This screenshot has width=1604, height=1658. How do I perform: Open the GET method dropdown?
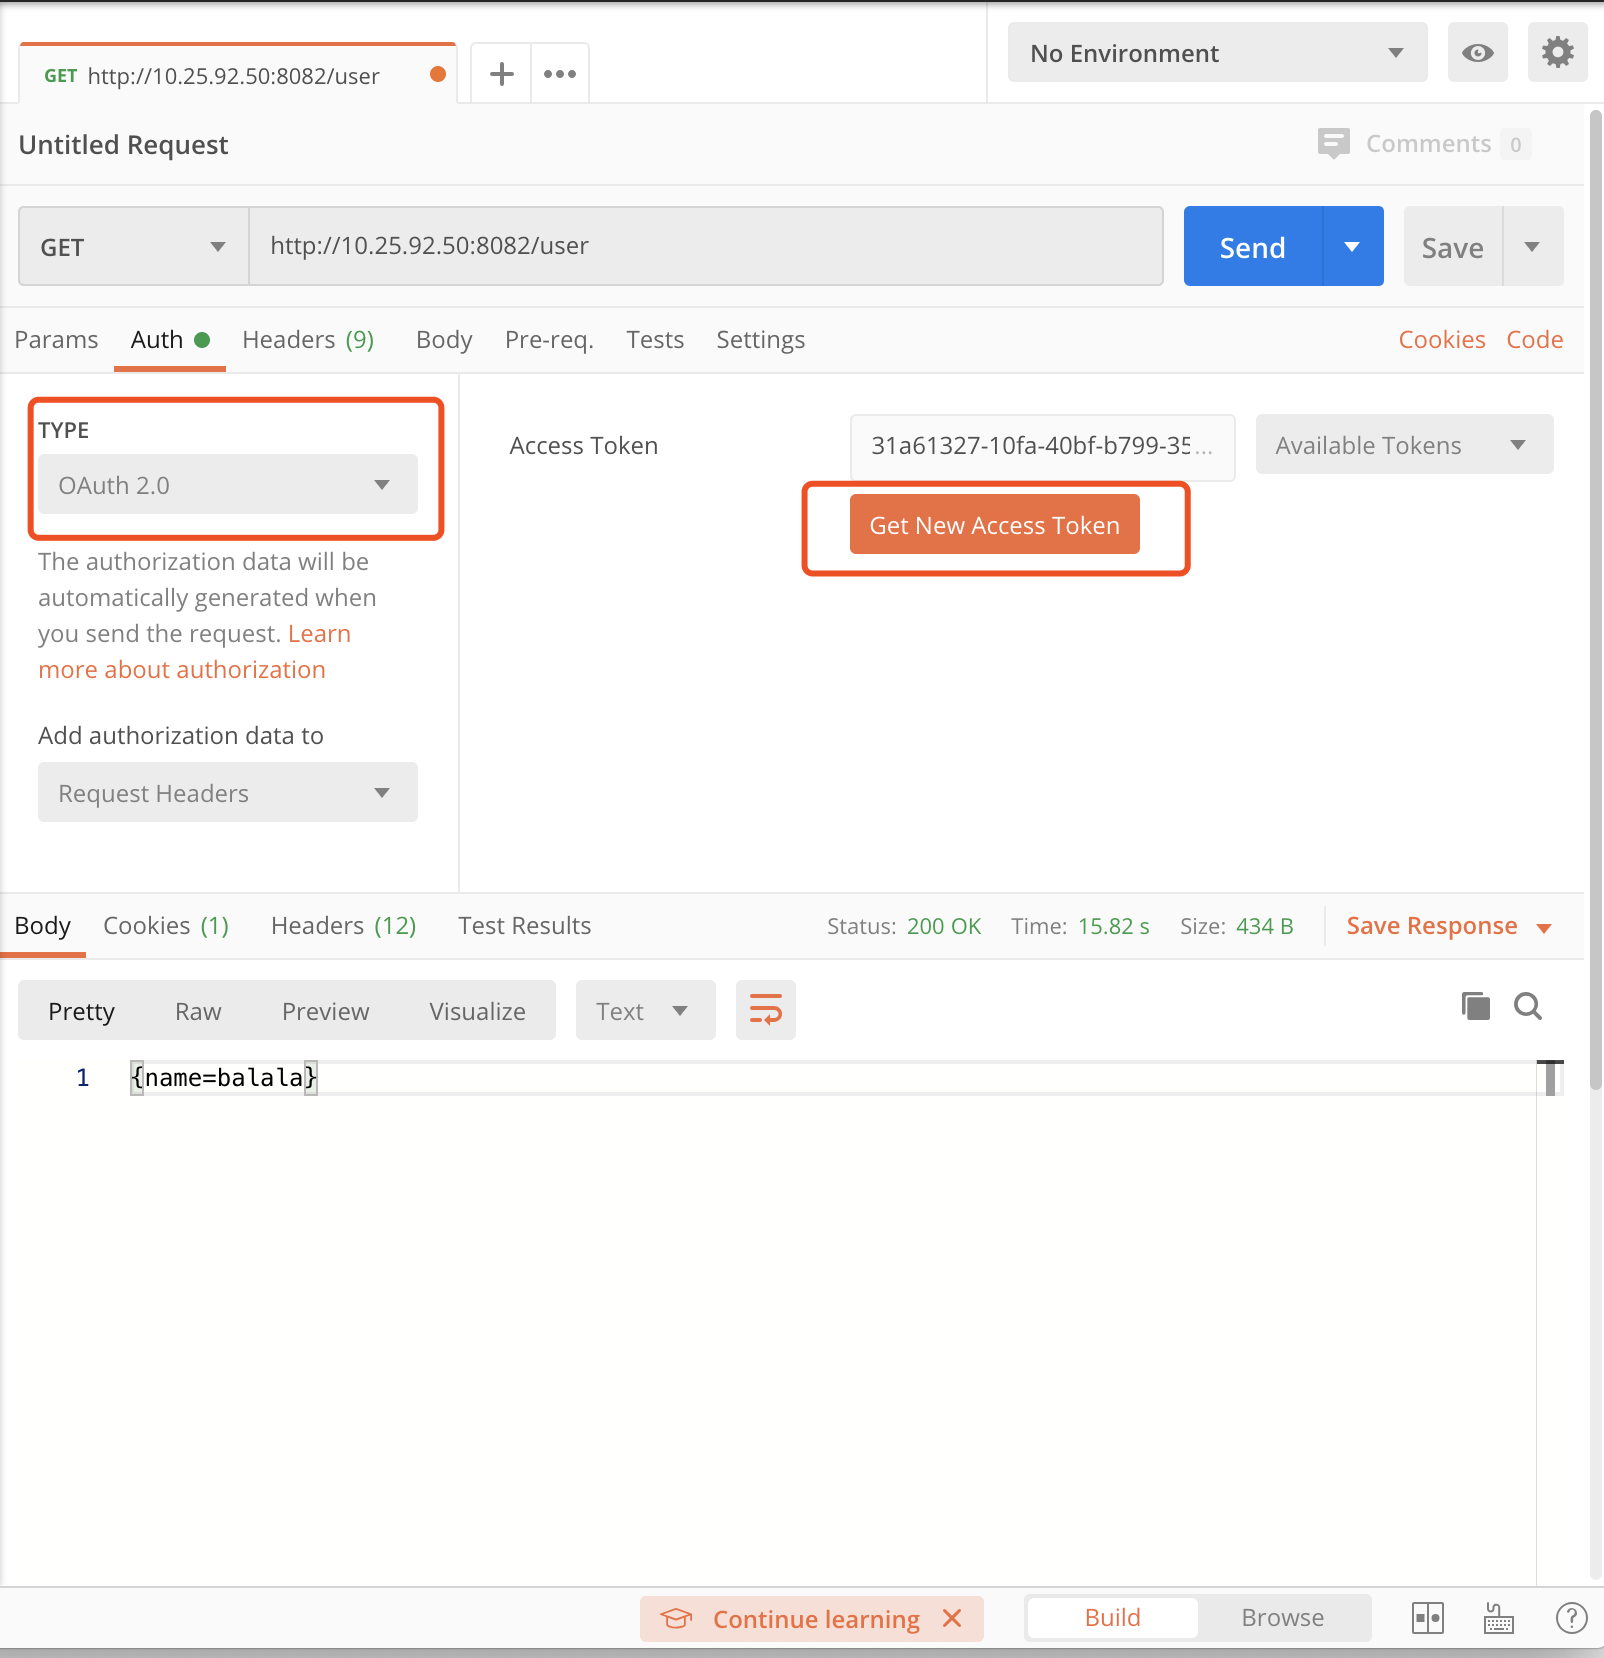pyautogui.click(x=133, y=247)
